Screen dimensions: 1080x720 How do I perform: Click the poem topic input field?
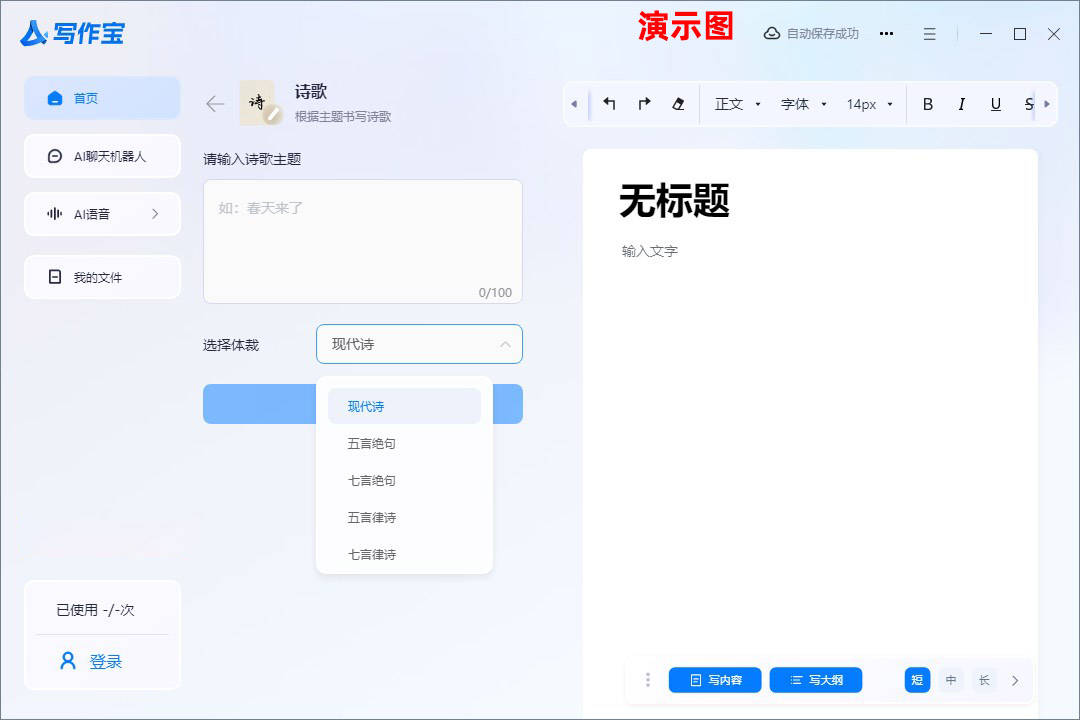point(362,240)
